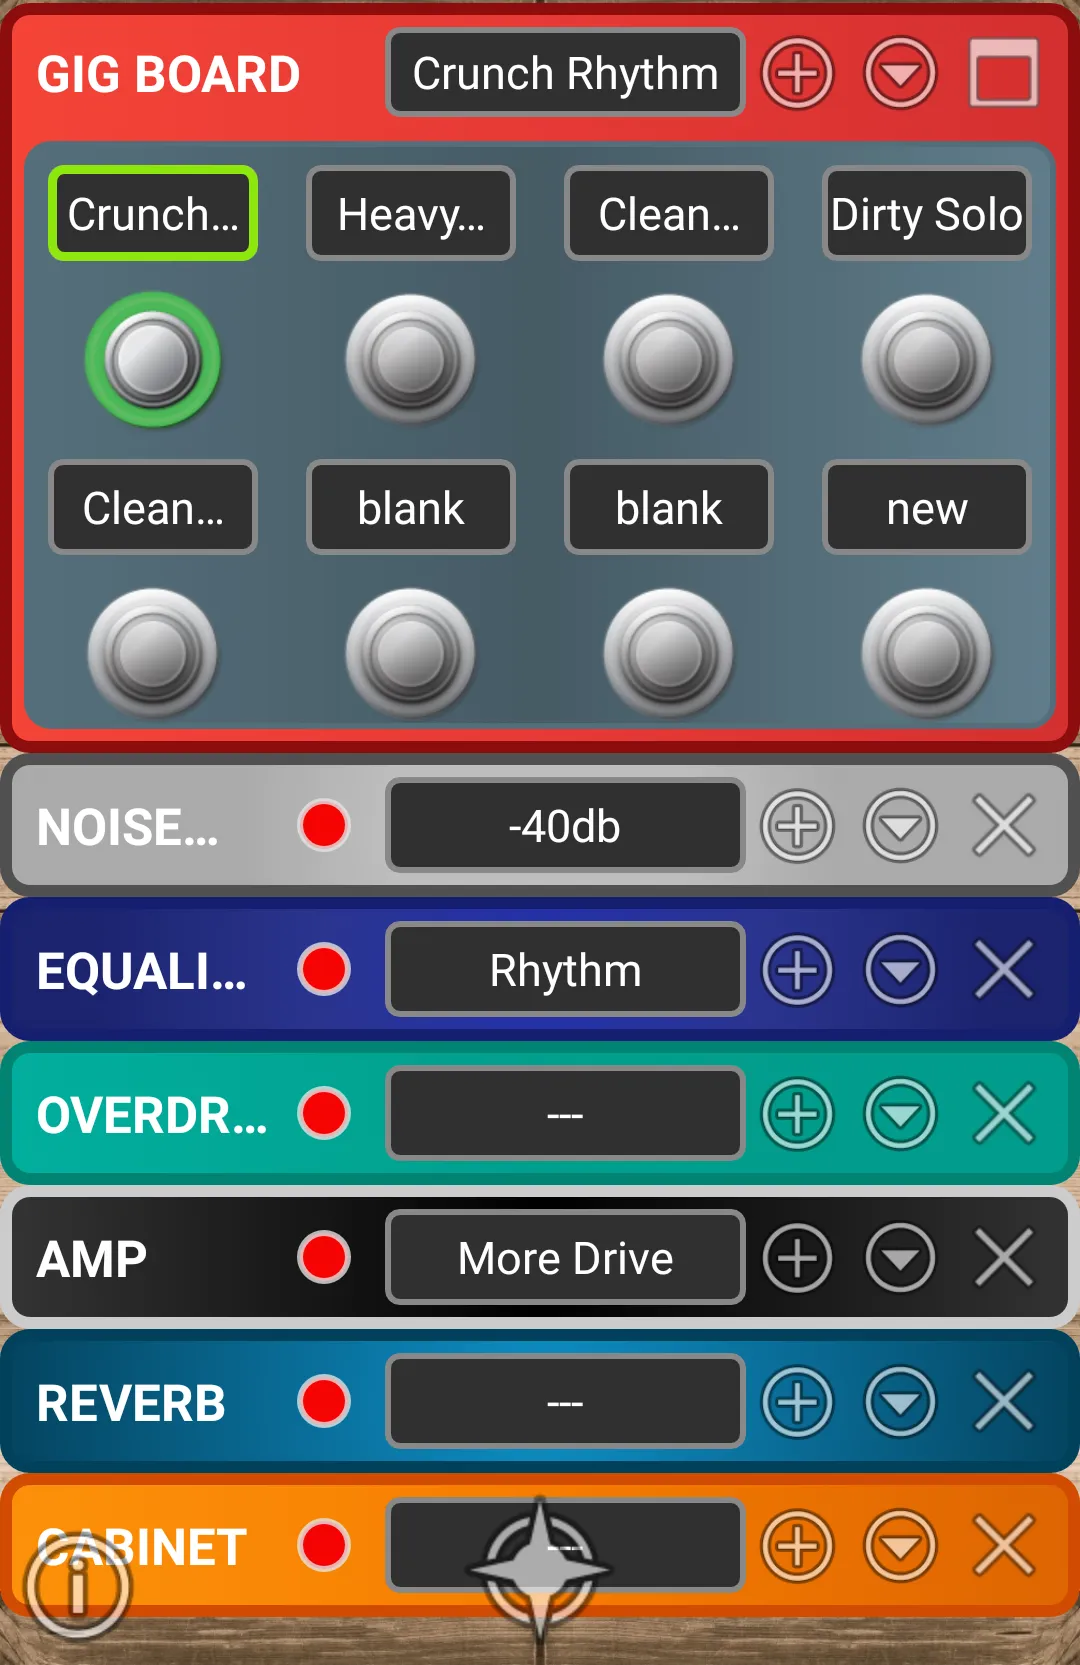The image size is (1080, 1665).
Task: Remove the Noise gate module
Action: [1004, 826]
